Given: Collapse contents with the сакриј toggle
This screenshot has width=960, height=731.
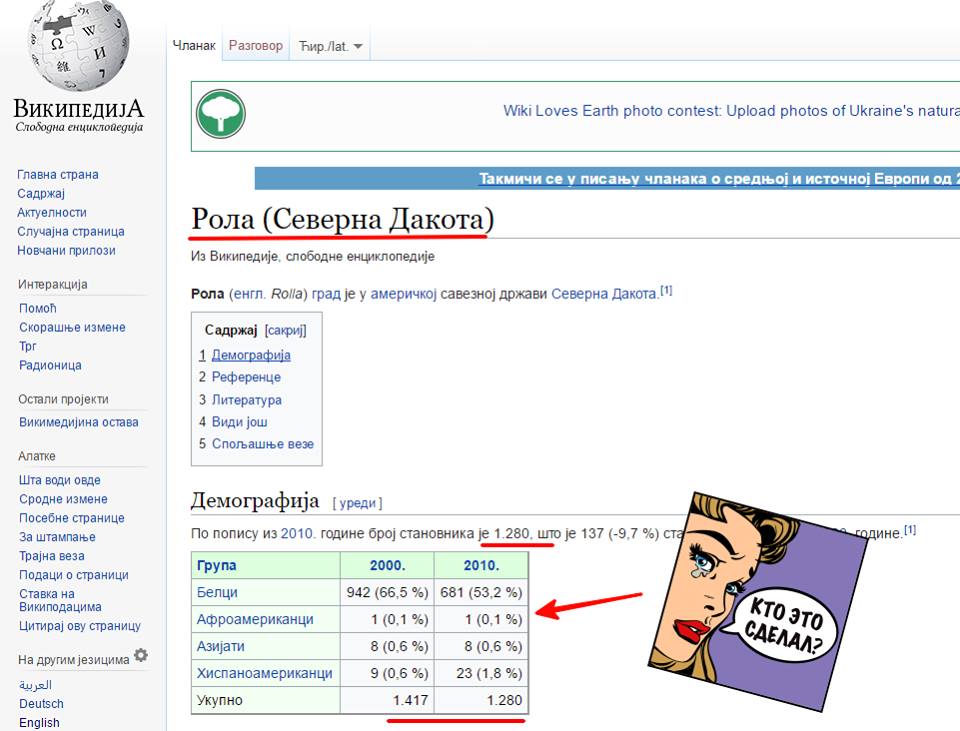Looking at the screenshot, I should pos(285,330).
